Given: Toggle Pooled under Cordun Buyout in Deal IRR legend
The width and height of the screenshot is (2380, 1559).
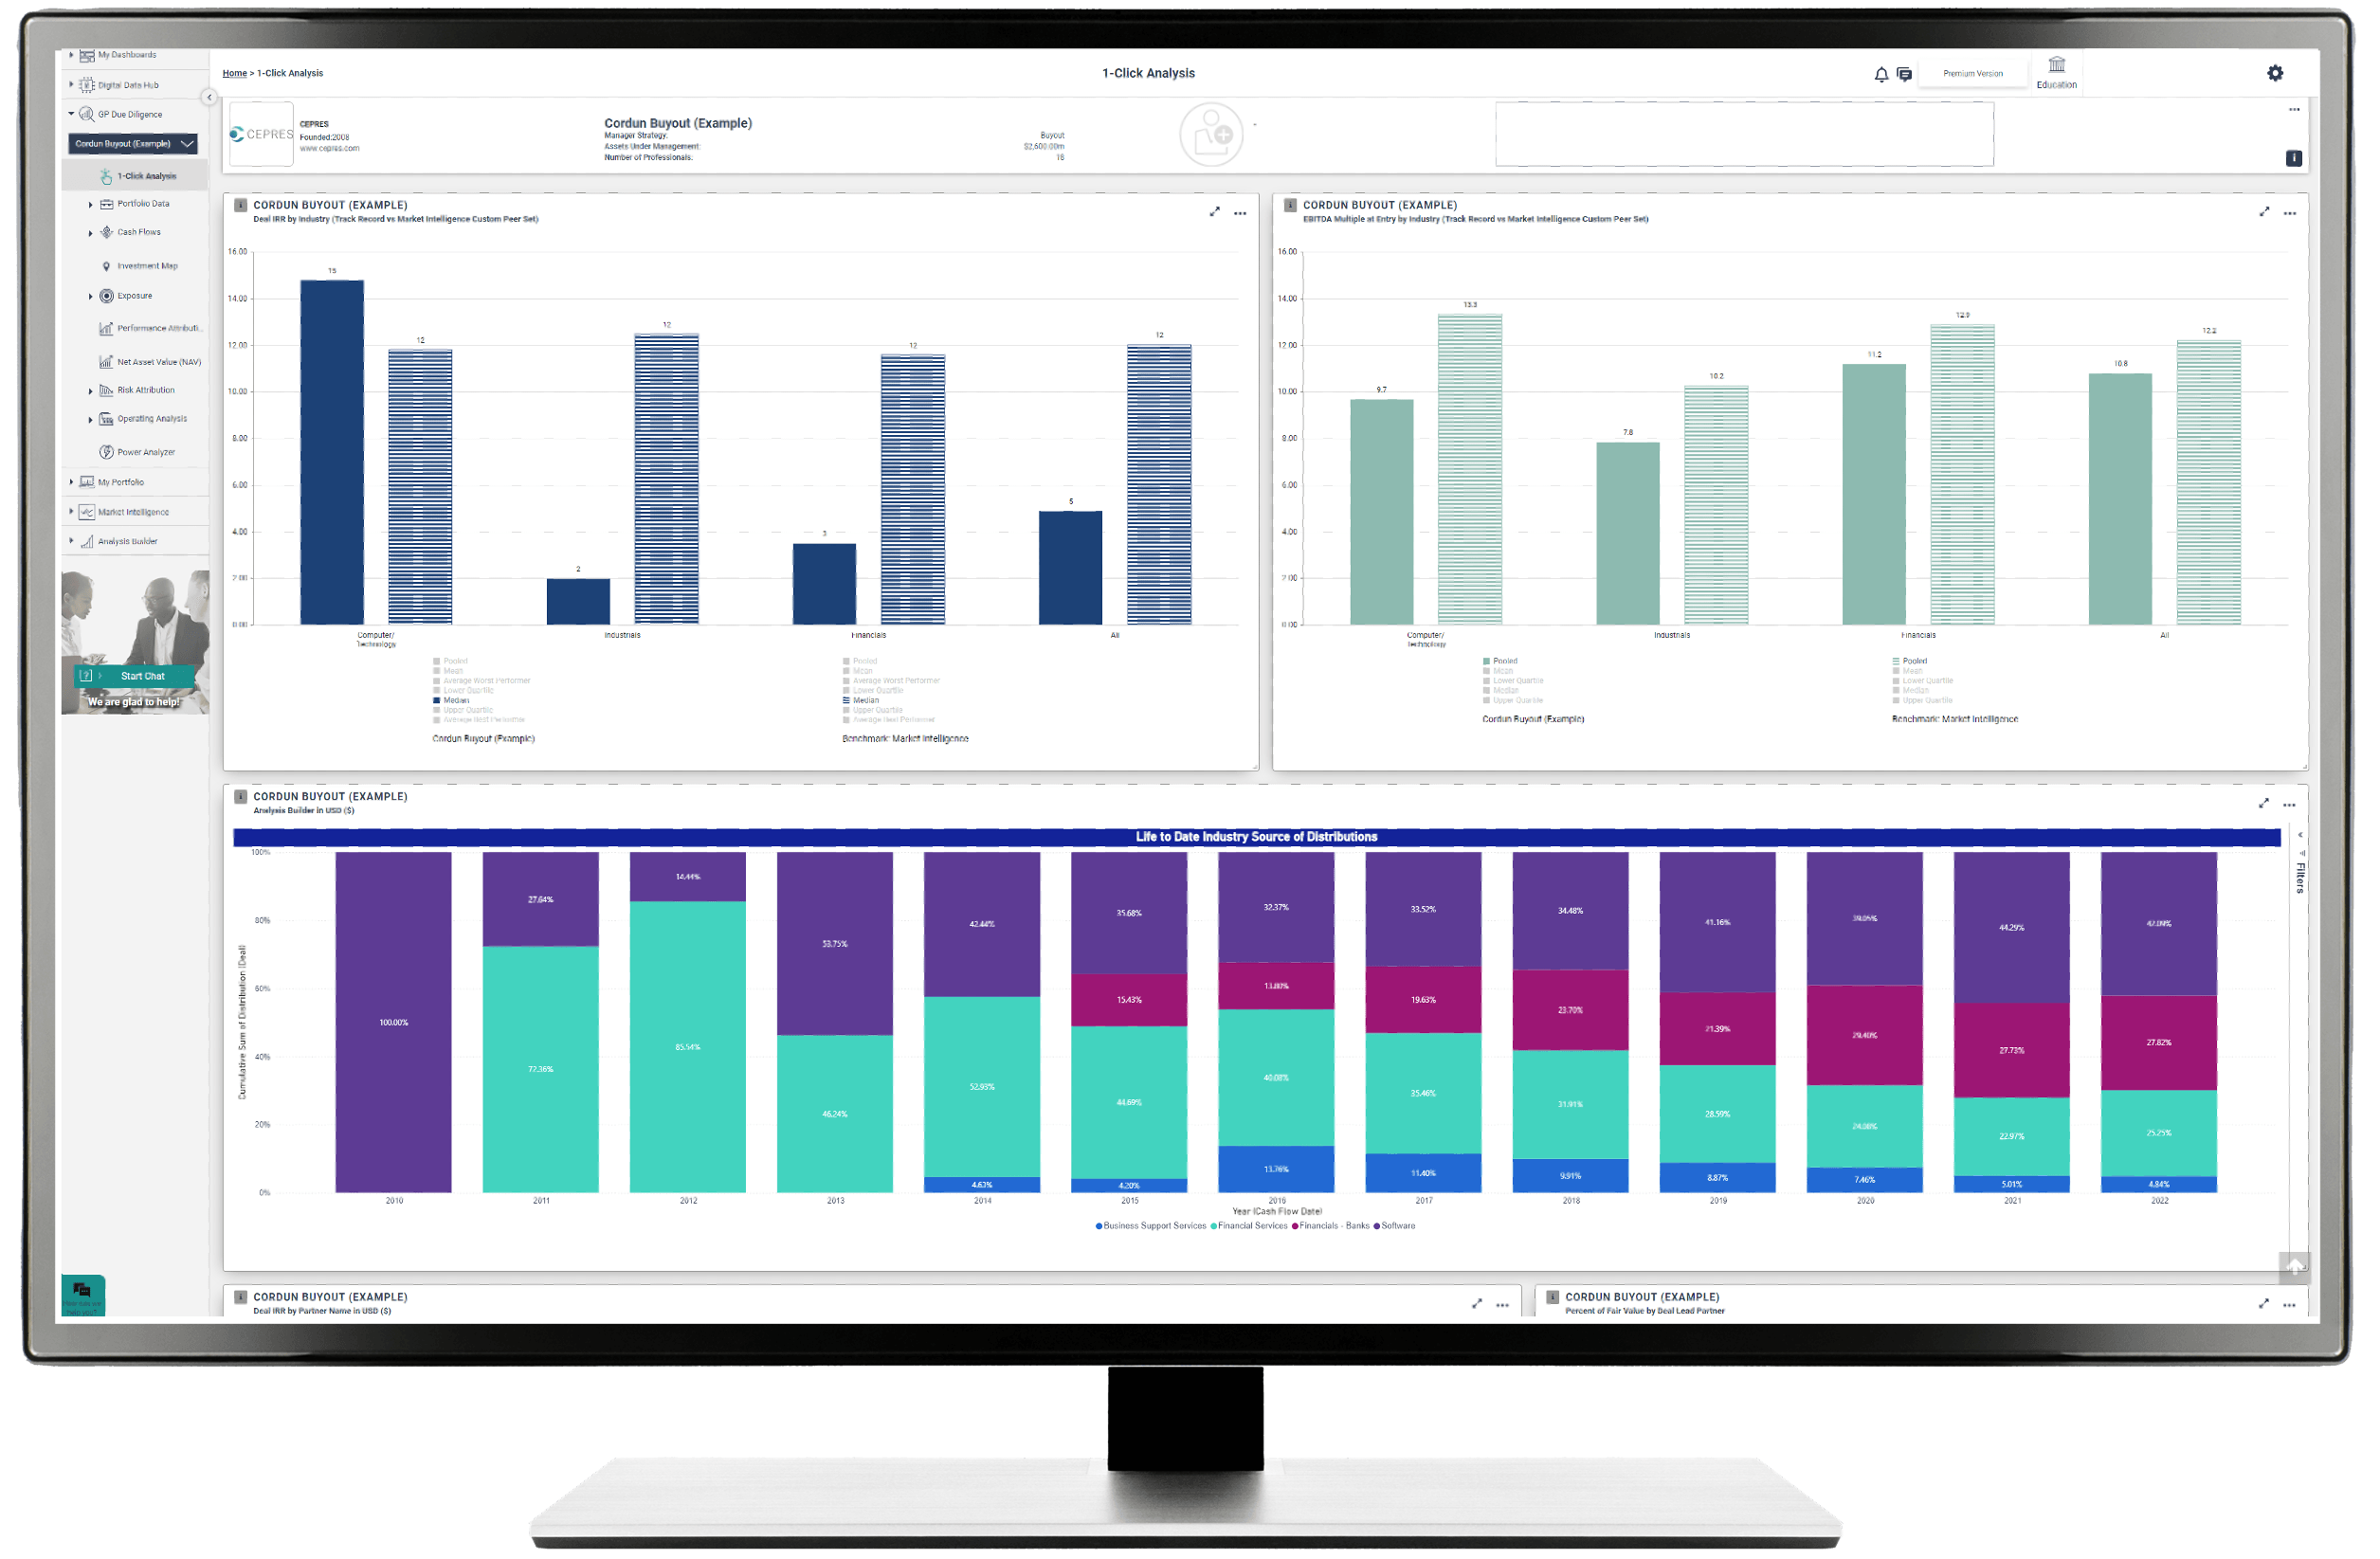Looking at the screenshot, I should coord(450,661).
